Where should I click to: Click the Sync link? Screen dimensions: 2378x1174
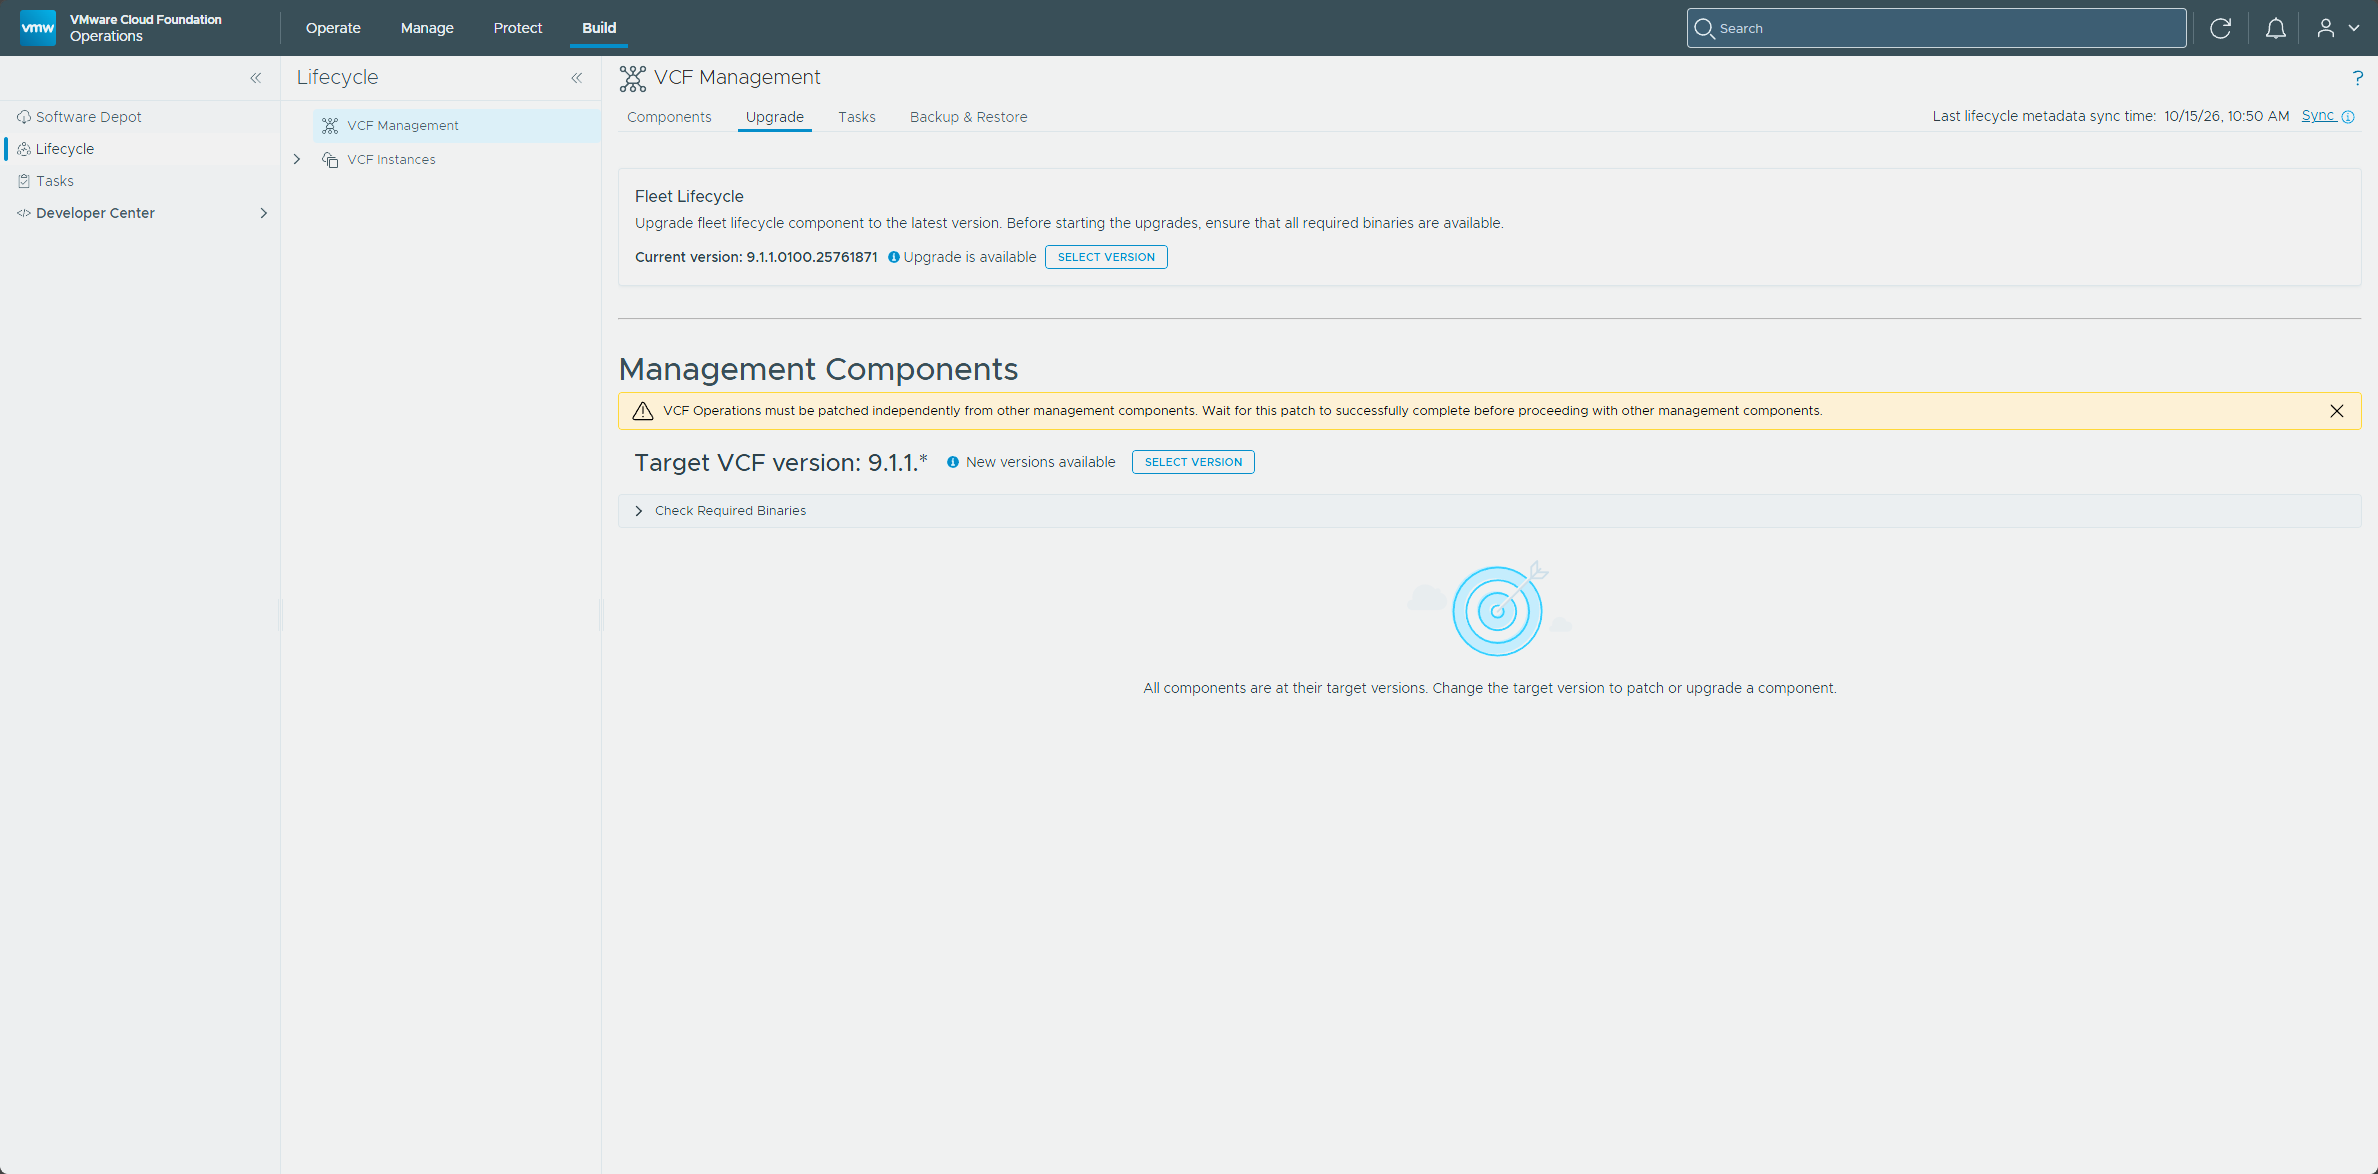tap(2318, 116)
